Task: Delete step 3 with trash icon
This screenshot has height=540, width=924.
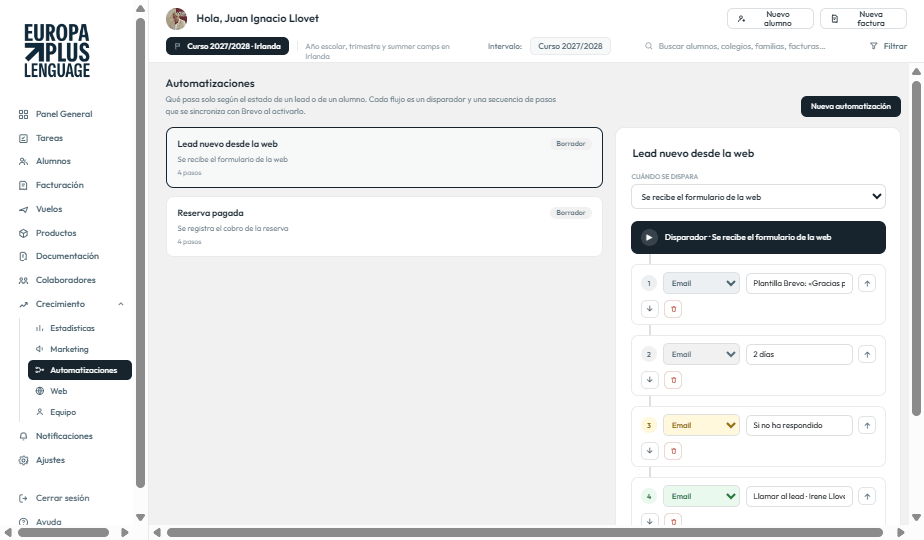Action: pos(673,451)
